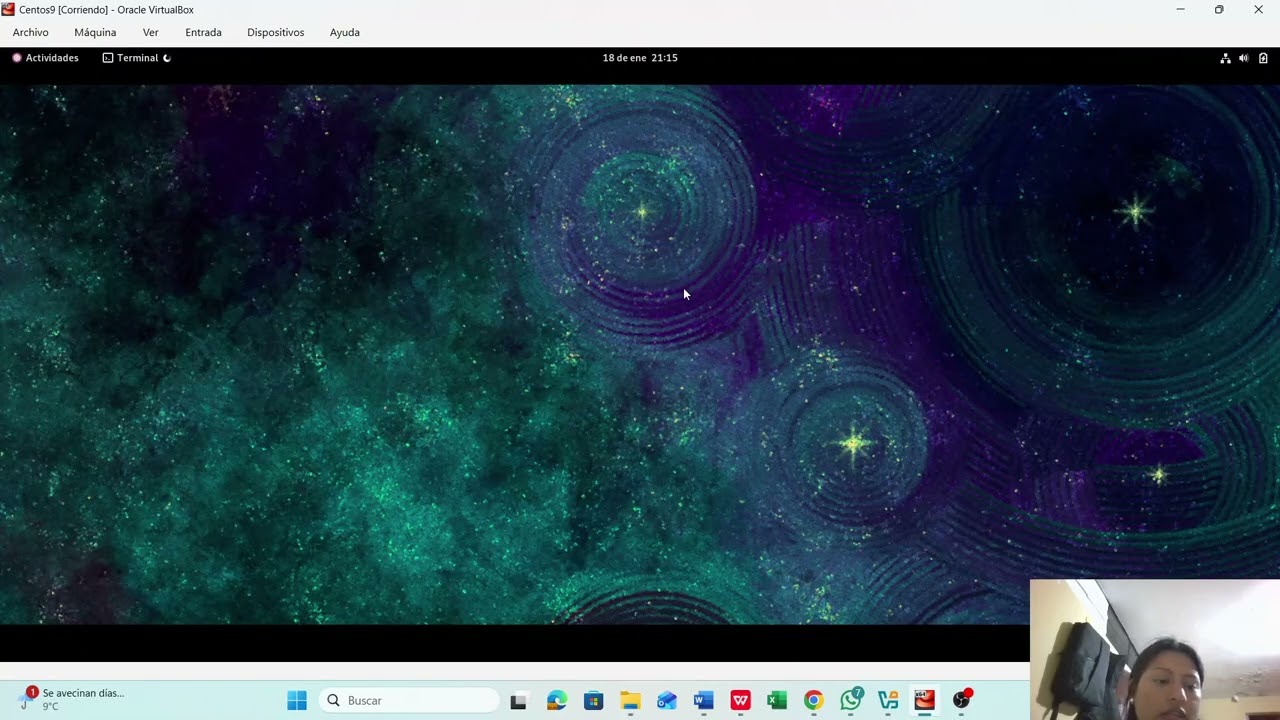
Task: Open the Ver menu
Action: (150, 32)
